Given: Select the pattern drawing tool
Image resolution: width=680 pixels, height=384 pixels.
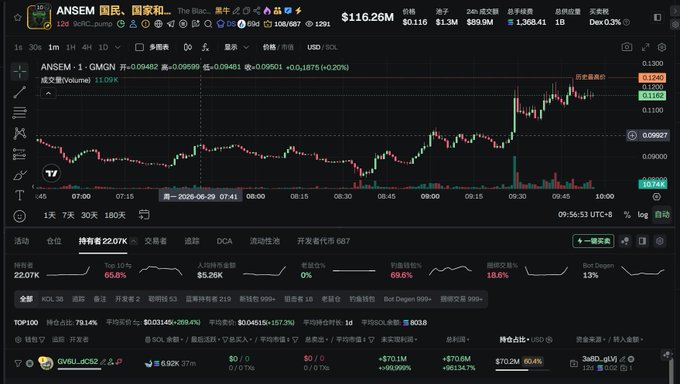Looking at the screenshot, I should [20, 133].
